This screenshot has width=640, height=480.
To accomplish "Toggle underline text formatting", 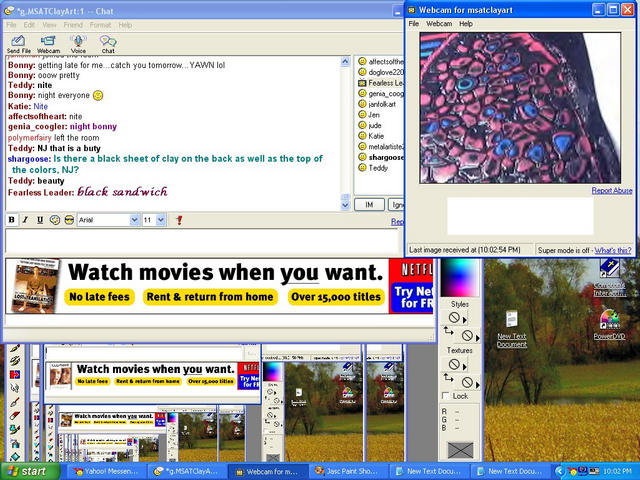I will (40, 220).
